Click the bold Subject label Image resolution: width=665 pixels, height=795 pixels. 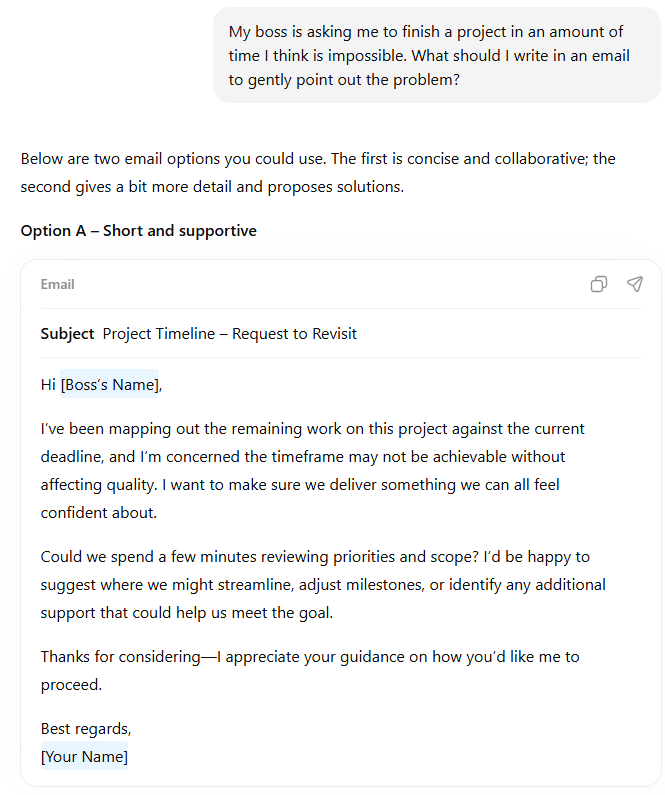pos(67,334)
